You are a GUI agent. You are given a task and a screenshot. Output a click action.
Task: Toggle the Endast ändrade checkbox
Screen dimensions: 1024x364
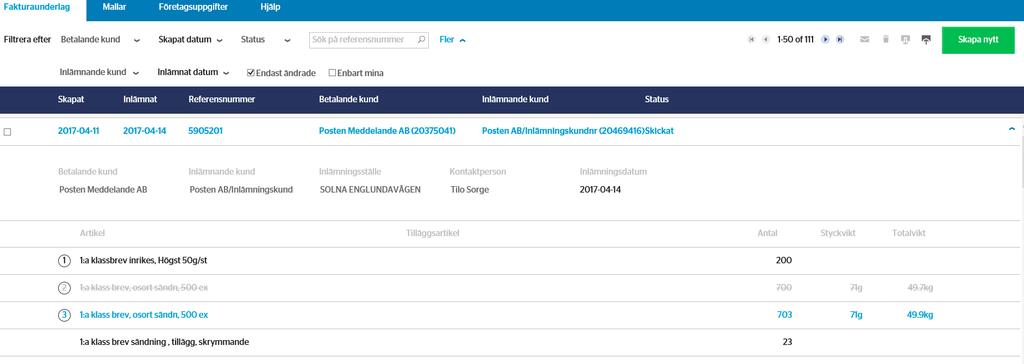tap(251, 73)
